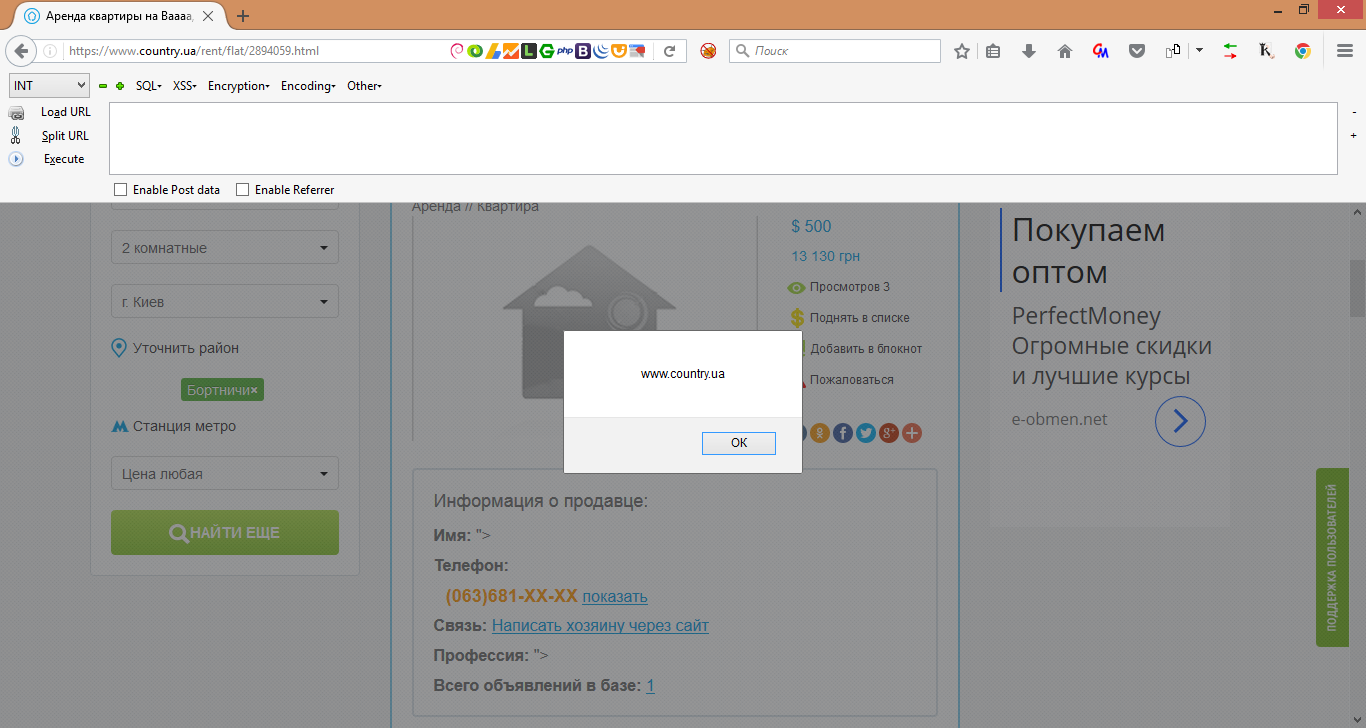Image resolution: width=1366 pixels, height=728 pixels.
Task: Click "показать" to reveal the phone number
Action: pyautogui.click(x=614, y=596)
